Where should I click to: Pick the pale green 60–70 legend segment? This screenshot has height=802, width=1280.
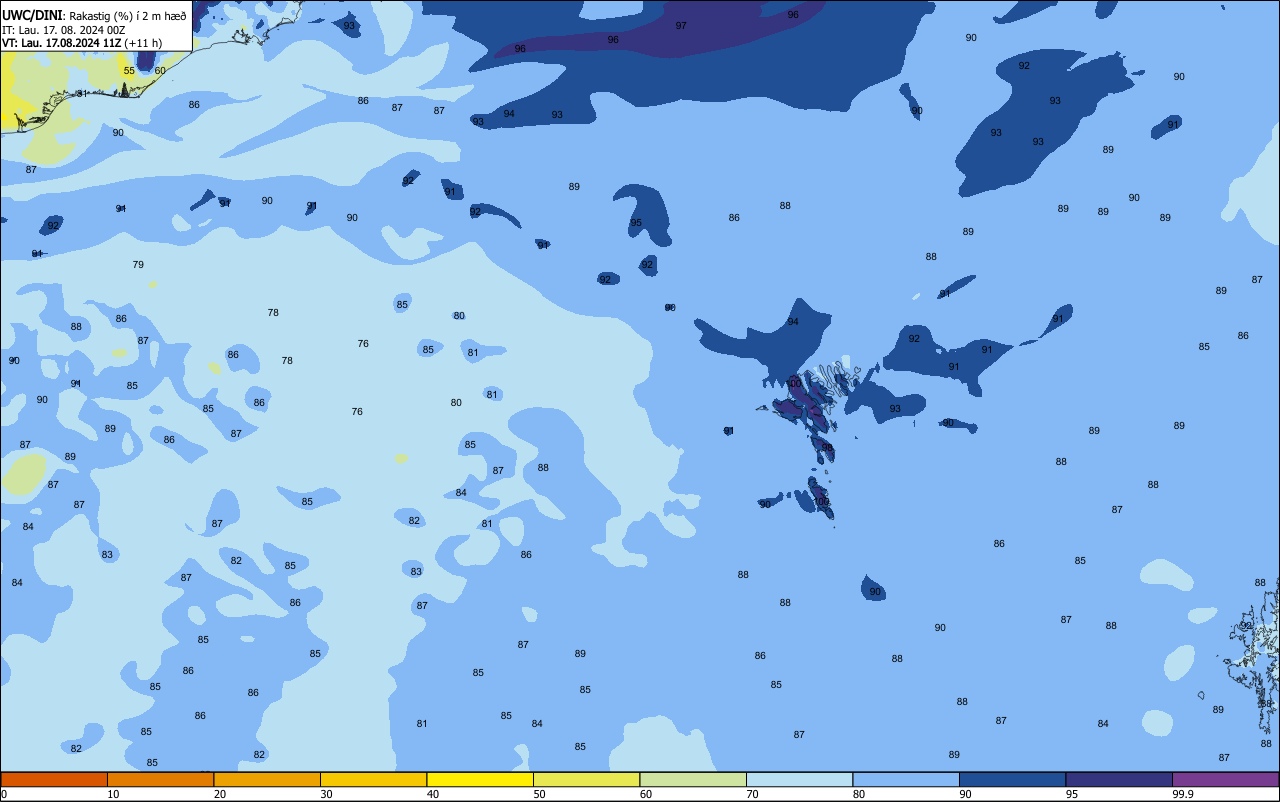693,779
